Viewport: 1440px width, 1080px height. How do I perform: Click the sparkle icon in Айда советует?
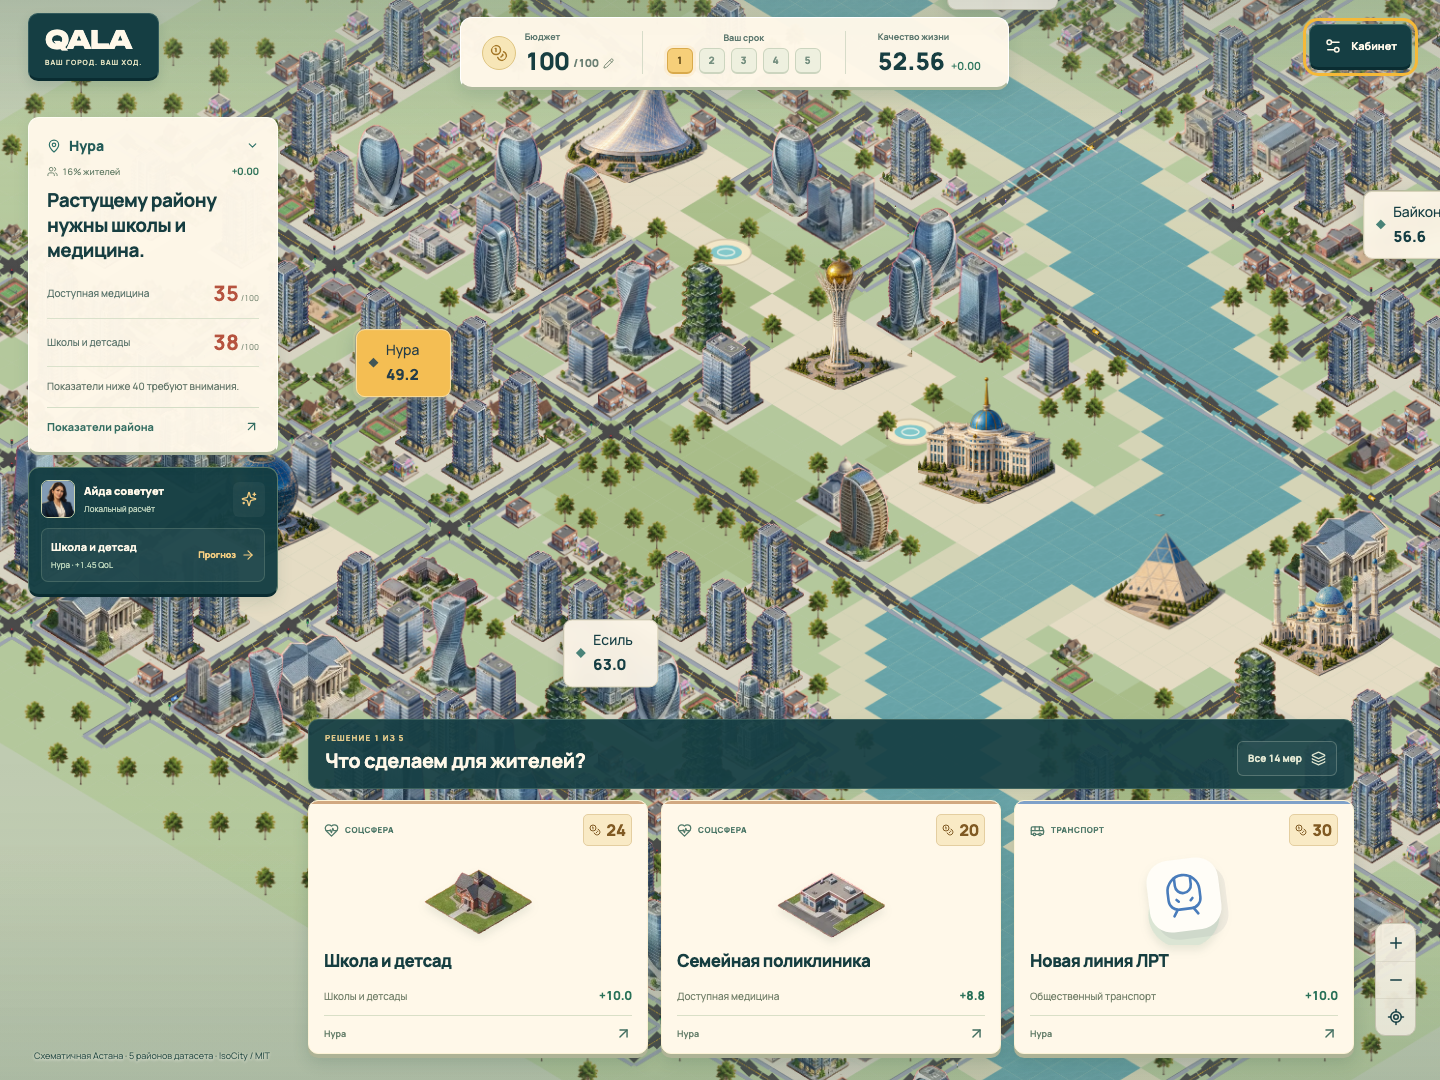pyautogui.click(x=249, y=498)
